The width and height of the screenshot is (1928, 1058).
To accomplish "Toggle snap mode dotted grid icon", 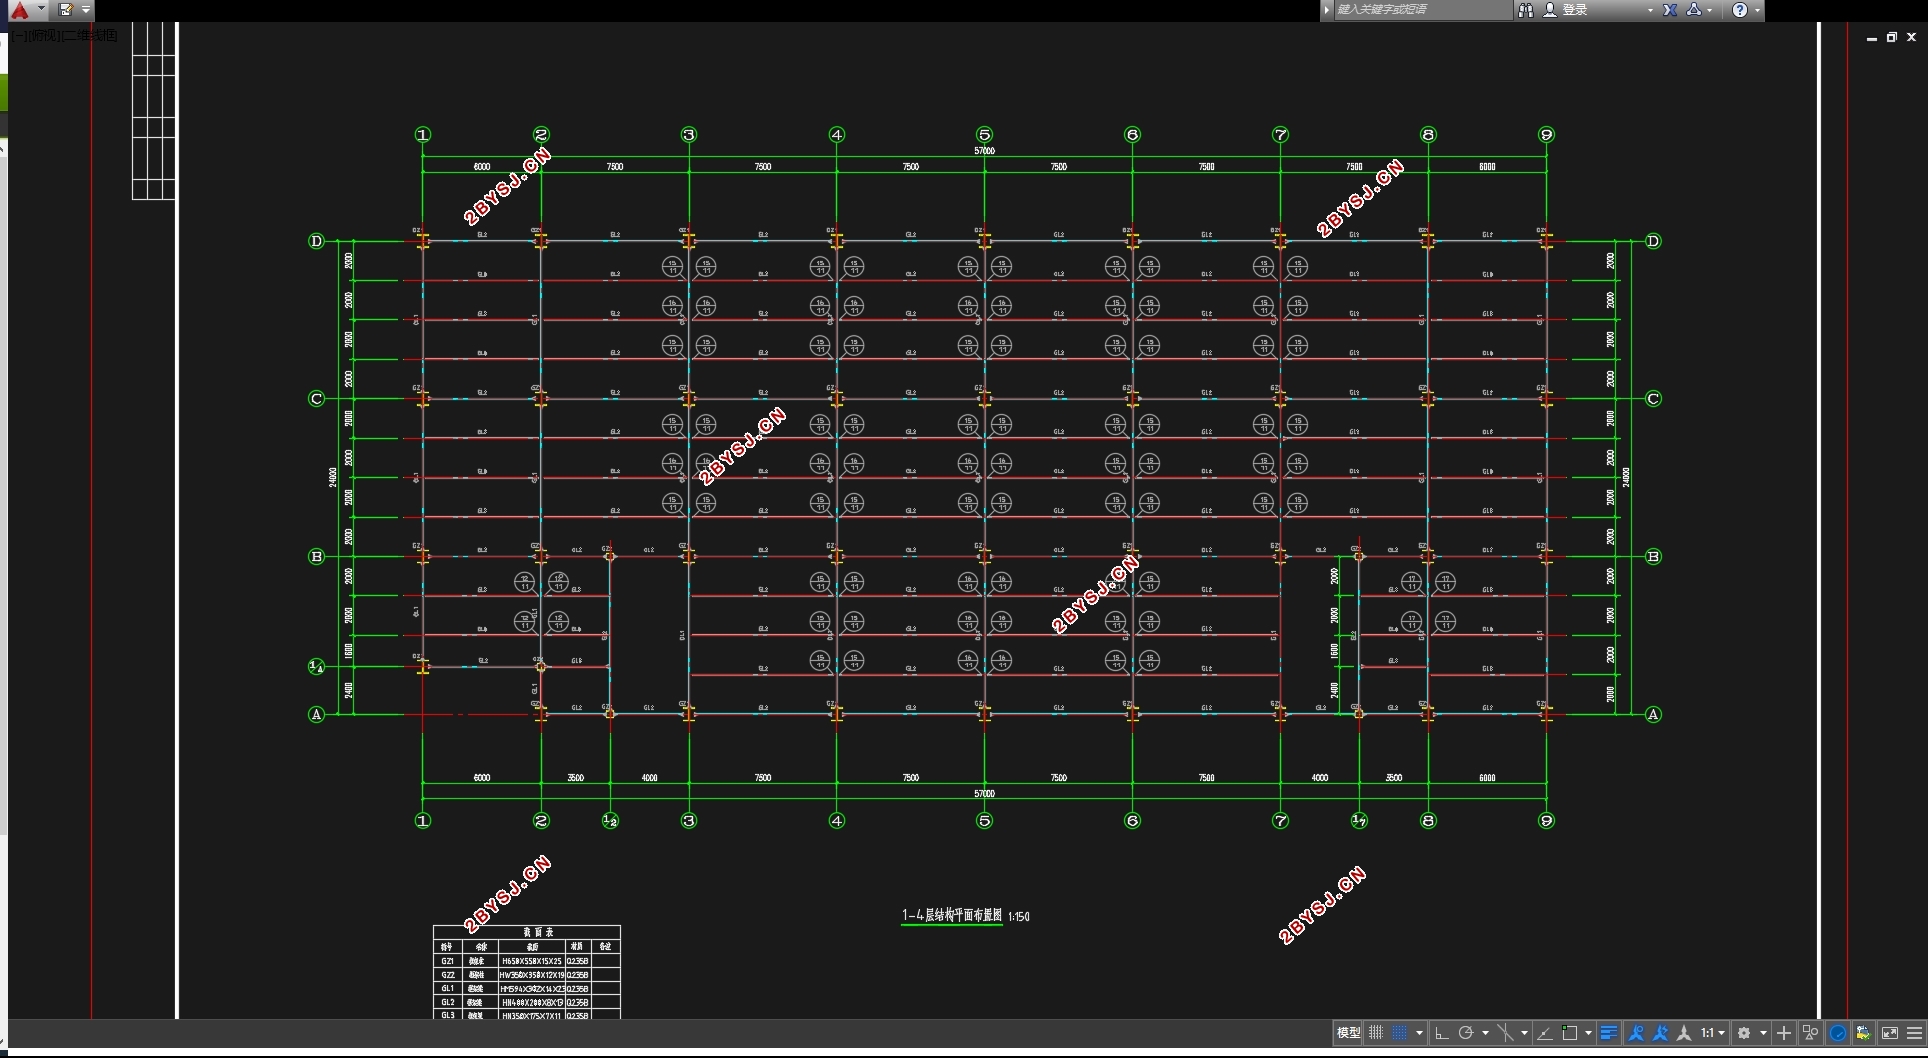I will pyautogui.click(x=1399, y=1033).
